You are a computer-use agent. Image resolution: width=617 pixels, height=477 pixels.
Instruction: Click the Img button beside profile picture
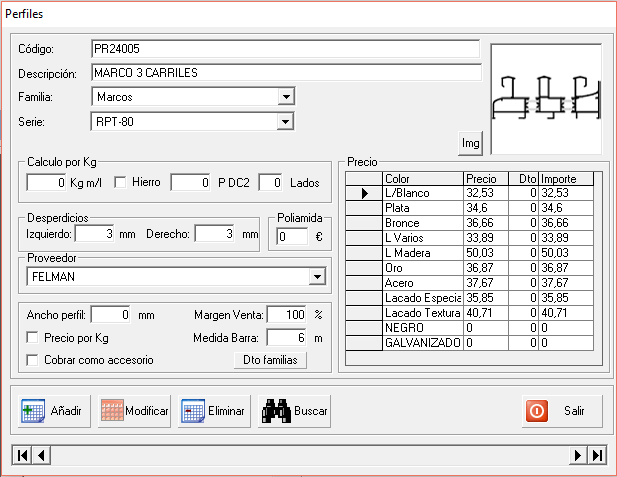(x=470, y=144)
